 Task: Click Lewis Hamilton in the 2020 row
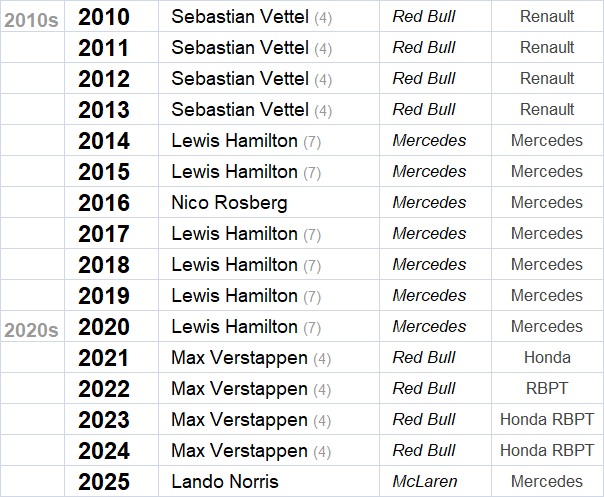[235, 327]
